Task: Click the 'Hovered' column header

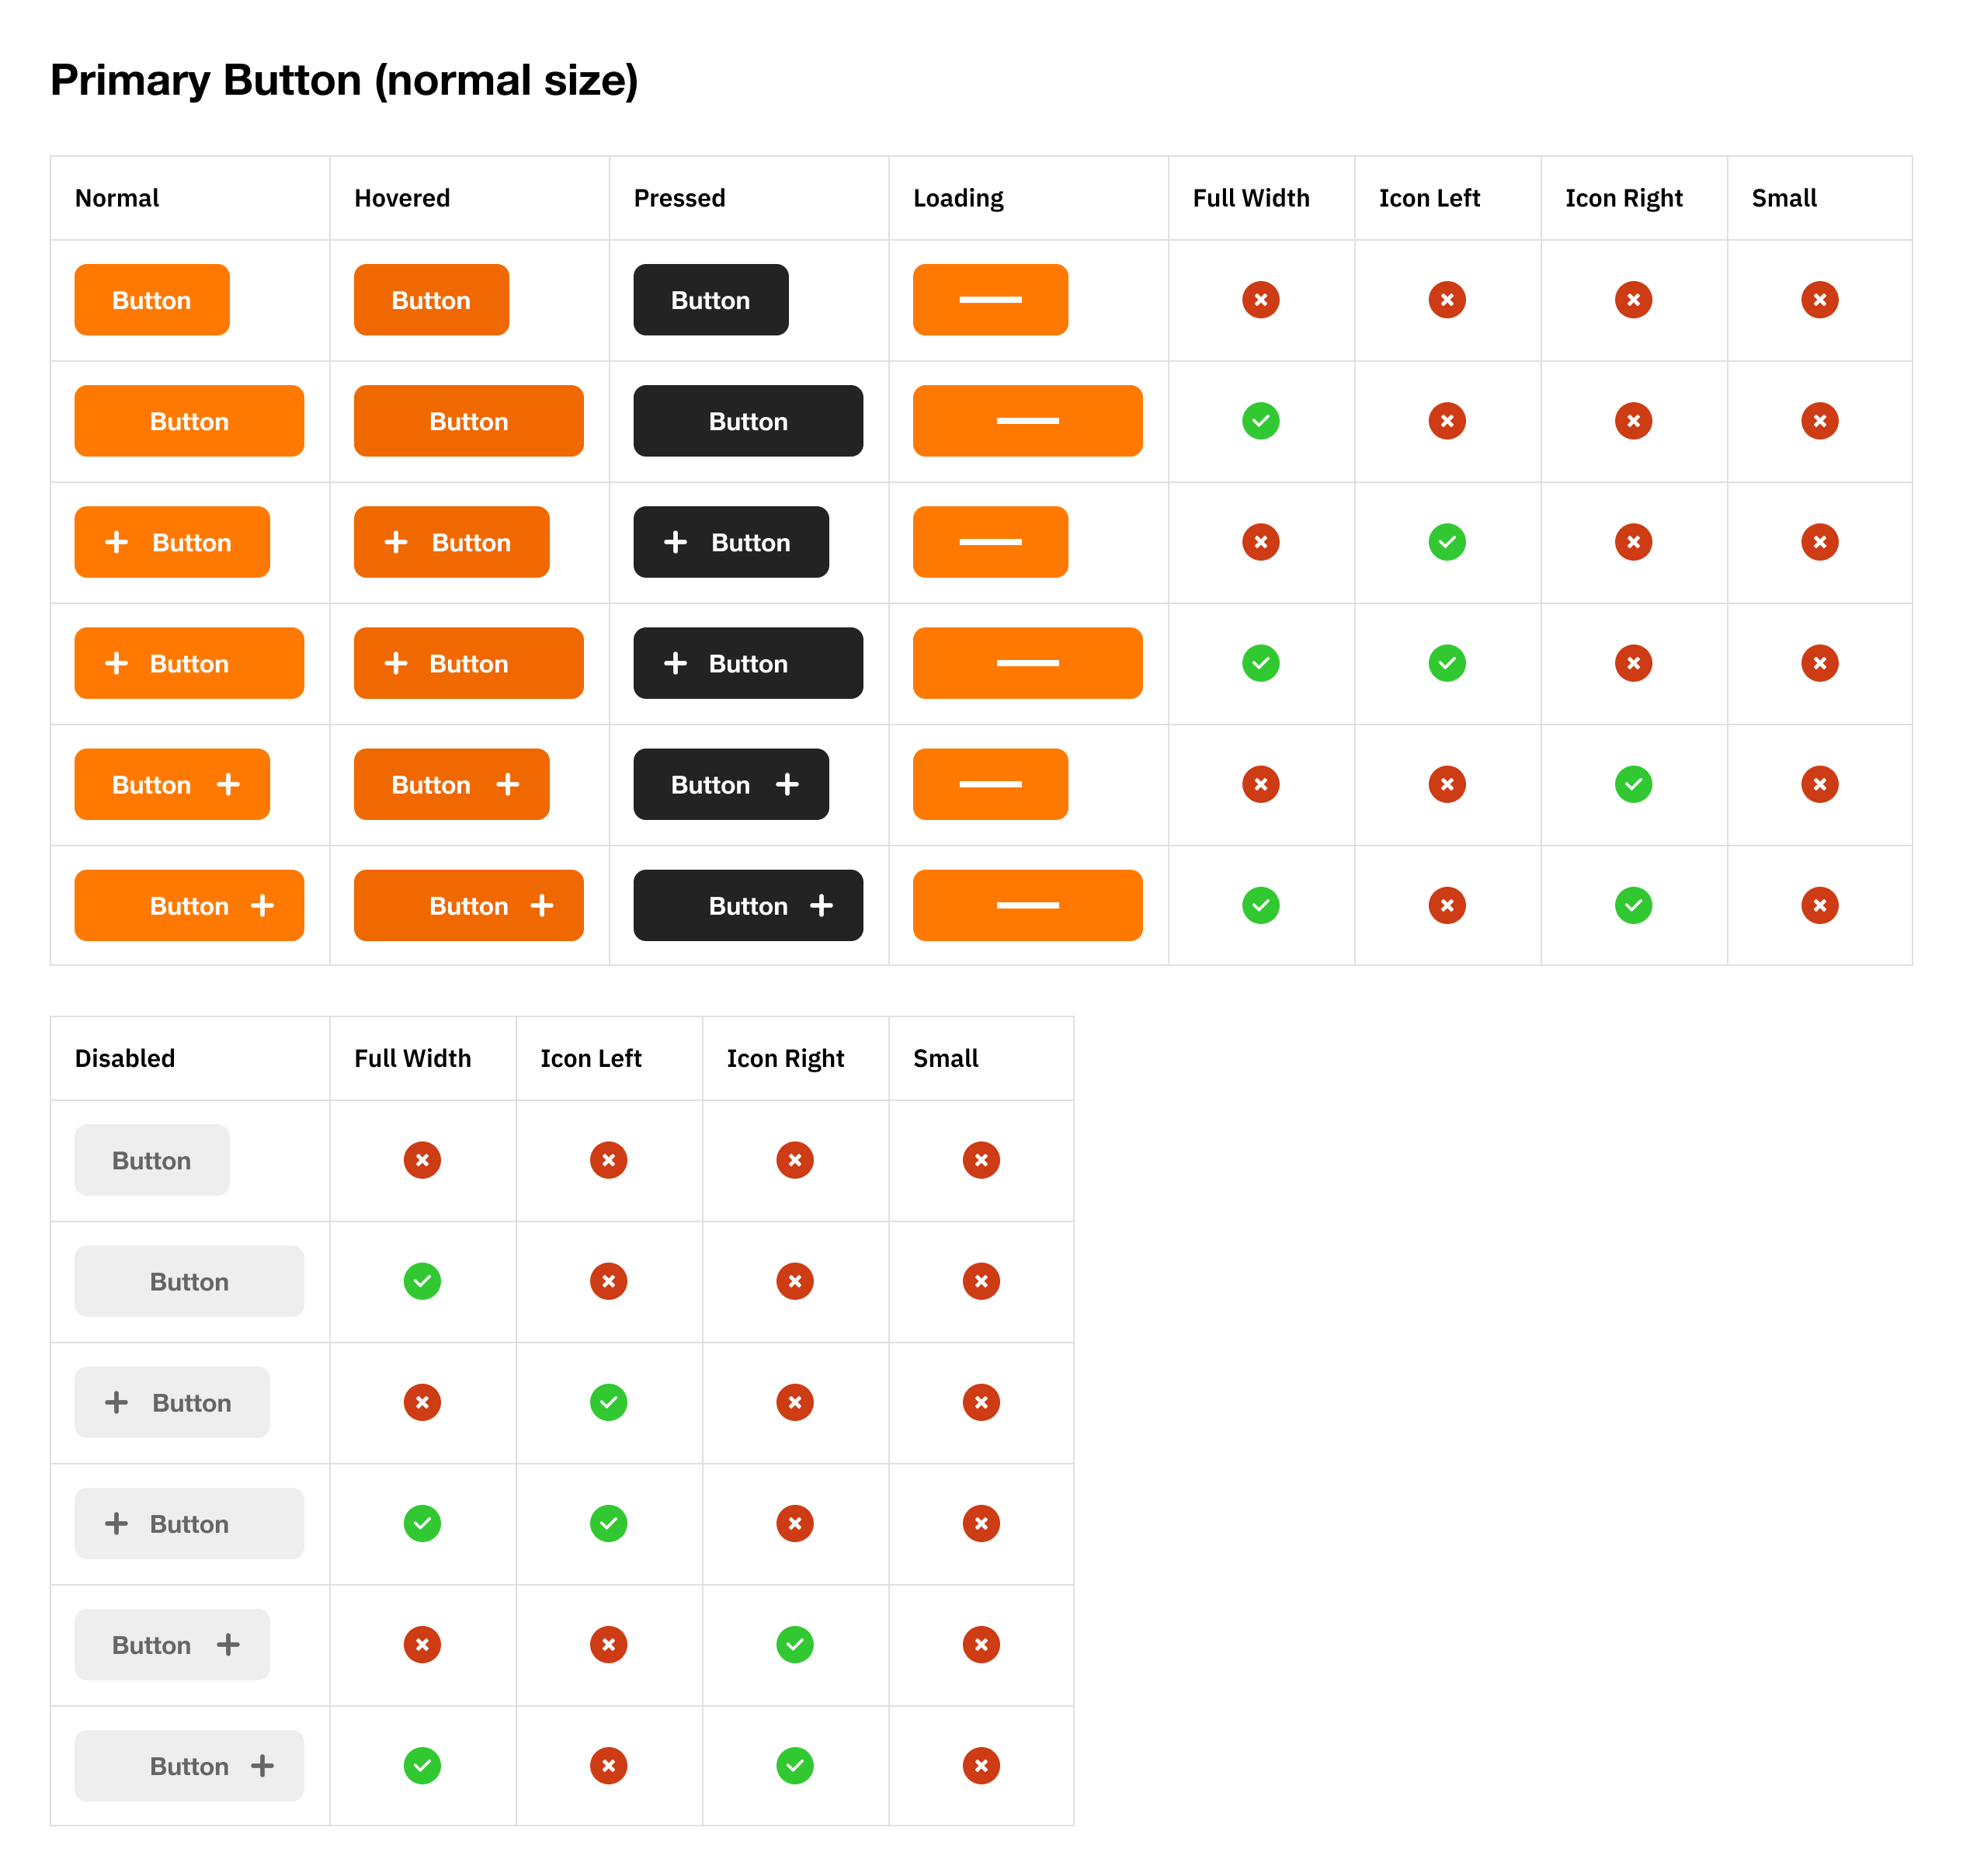Action: click(402, 198)
